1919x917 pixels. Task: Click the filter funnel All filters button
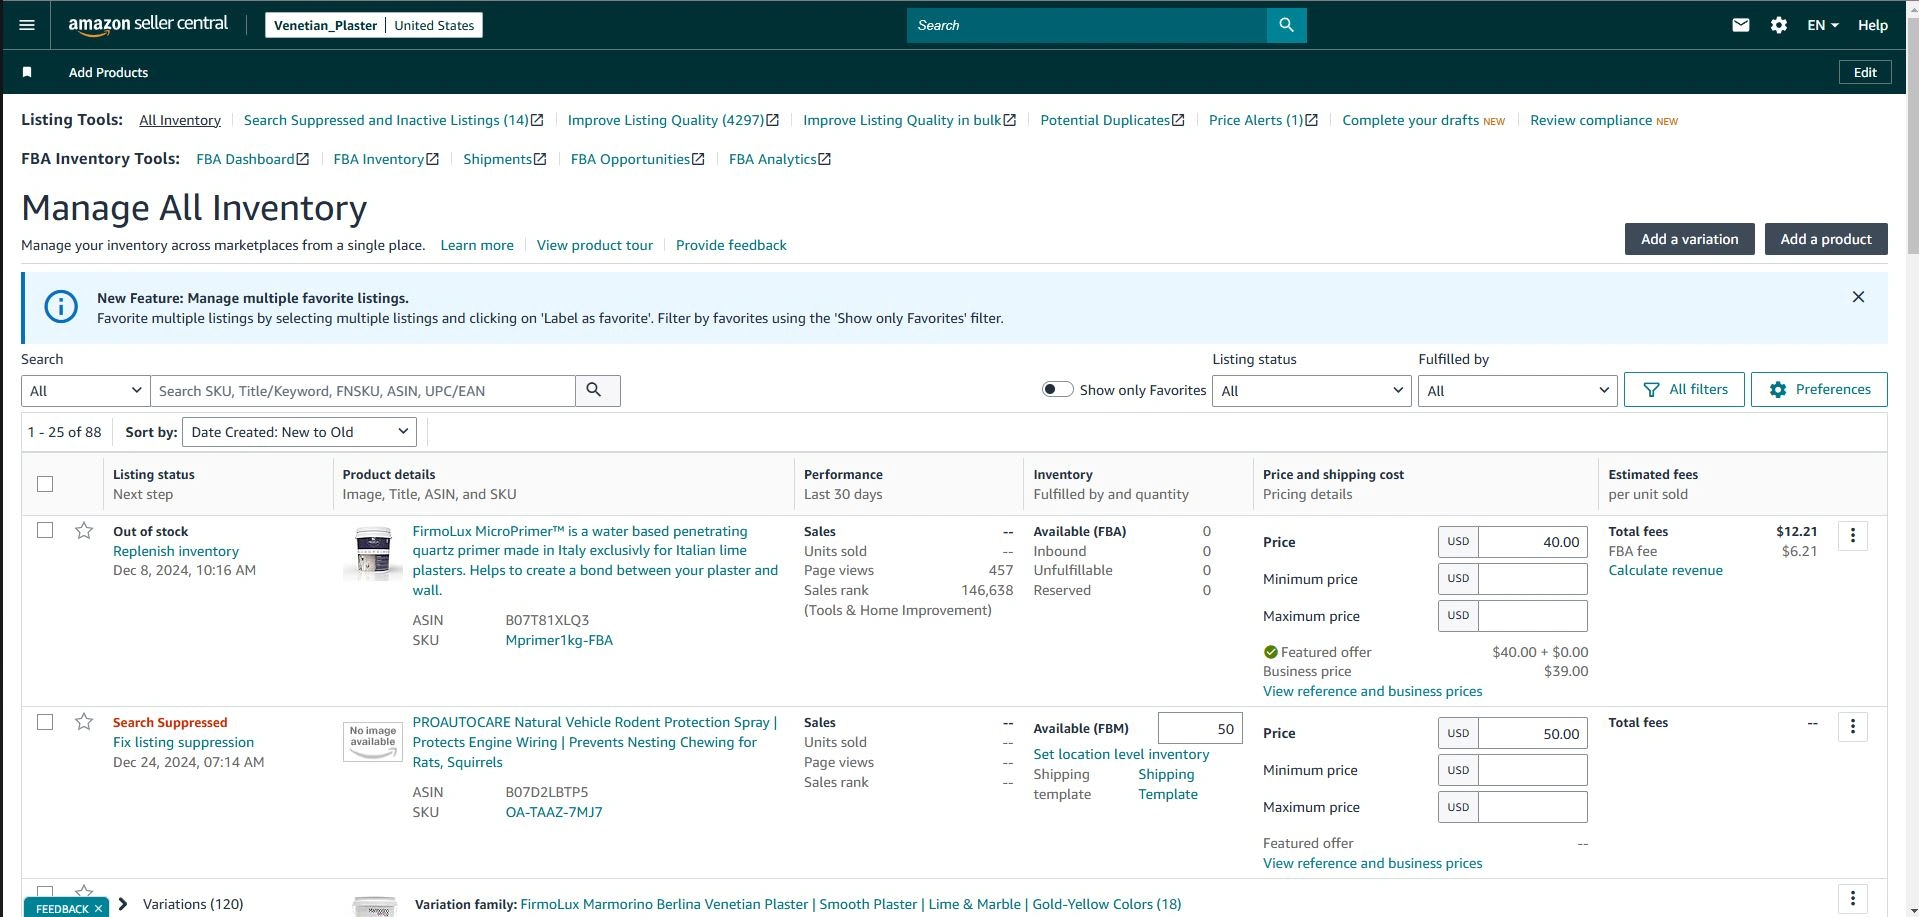click(1684, 389)
